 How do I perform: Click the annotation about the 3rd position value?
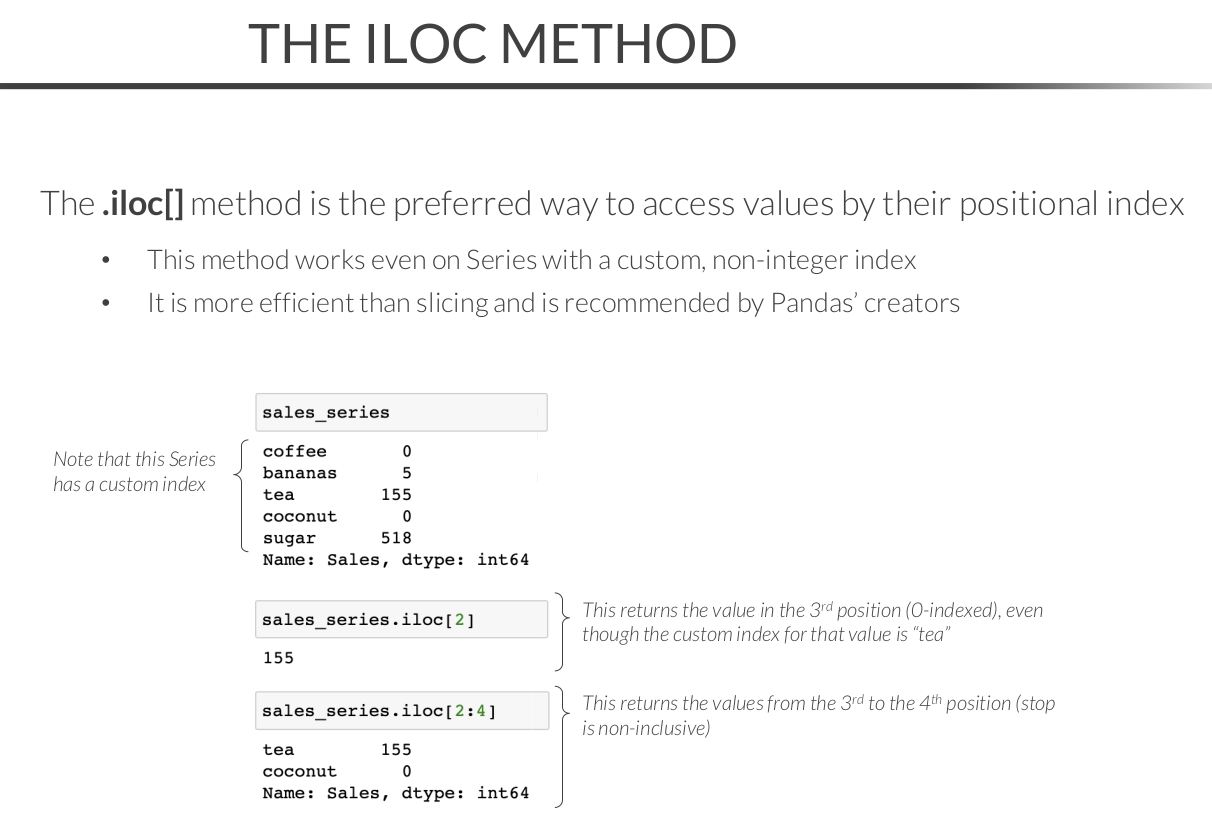(812, 622)
